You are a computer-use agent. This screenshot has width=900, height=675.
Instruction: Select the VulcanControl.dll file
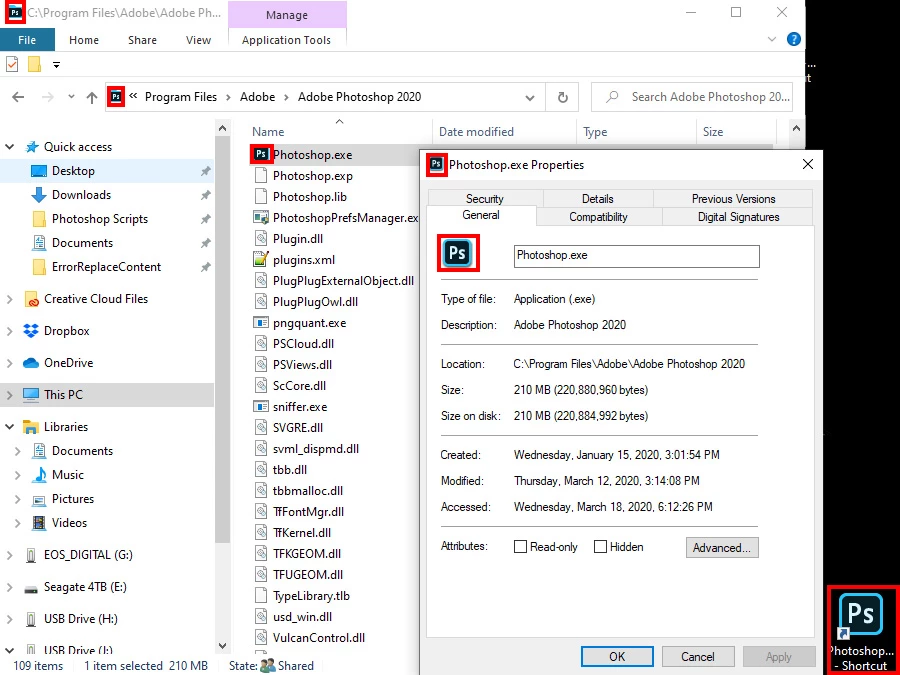[x=319, y=638]
